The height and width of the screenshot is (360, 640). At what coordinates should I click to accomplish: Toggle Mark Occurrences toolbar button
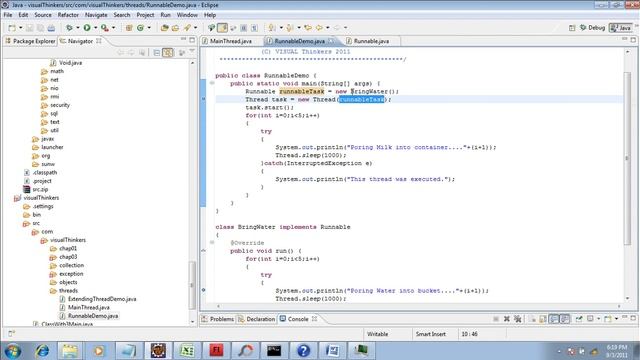point(222,28)
